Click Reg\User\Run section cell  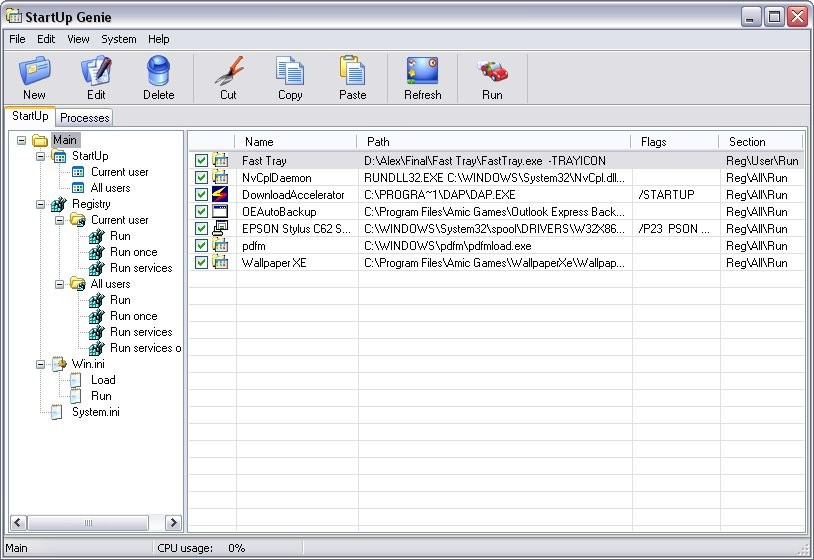762,160
